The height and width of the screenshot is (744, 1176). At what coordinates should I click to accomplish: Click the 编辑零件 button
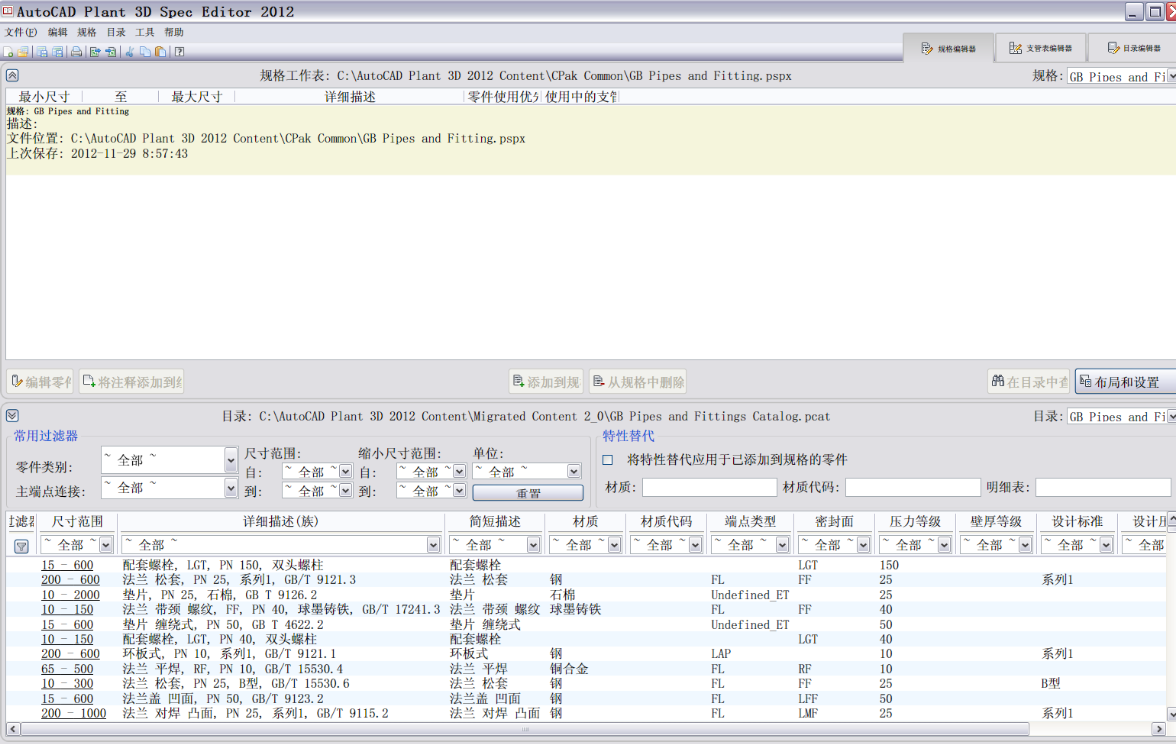pos(40,382)
